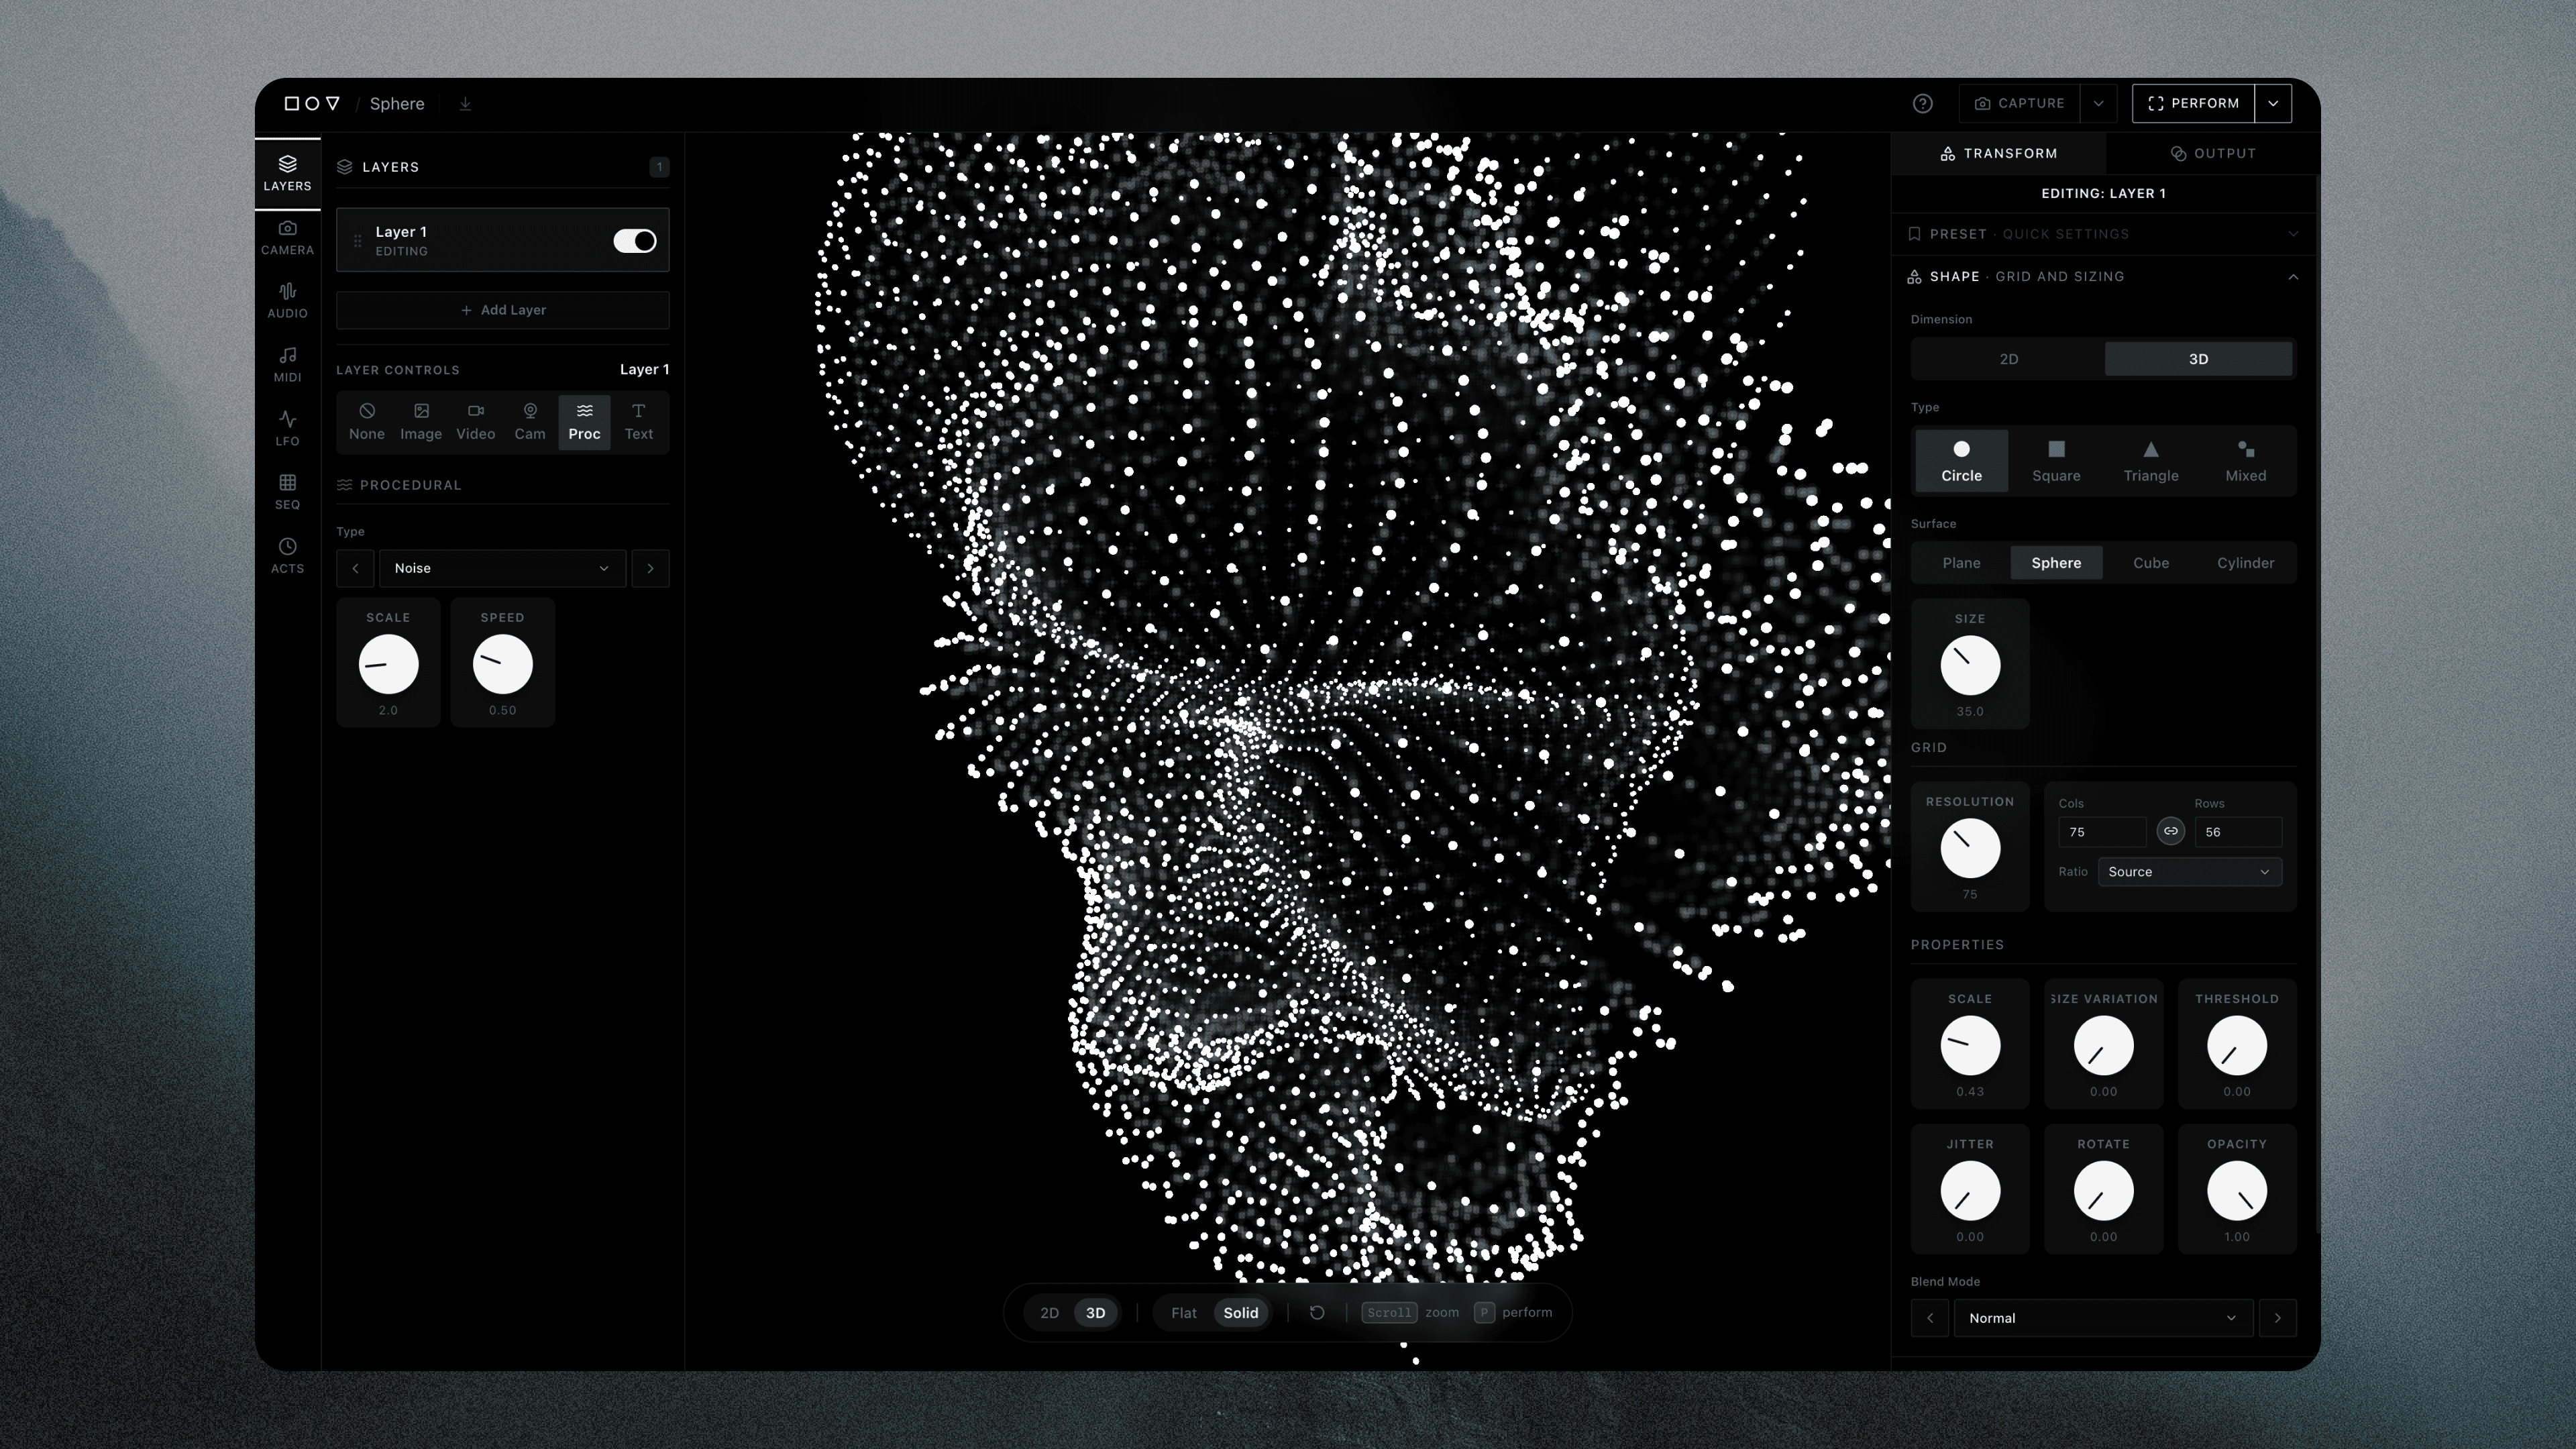The width and height of the screenshot is (2576, 1449).
Task: Click the link cols and rows icon
Action: [x=2170, y=831]
